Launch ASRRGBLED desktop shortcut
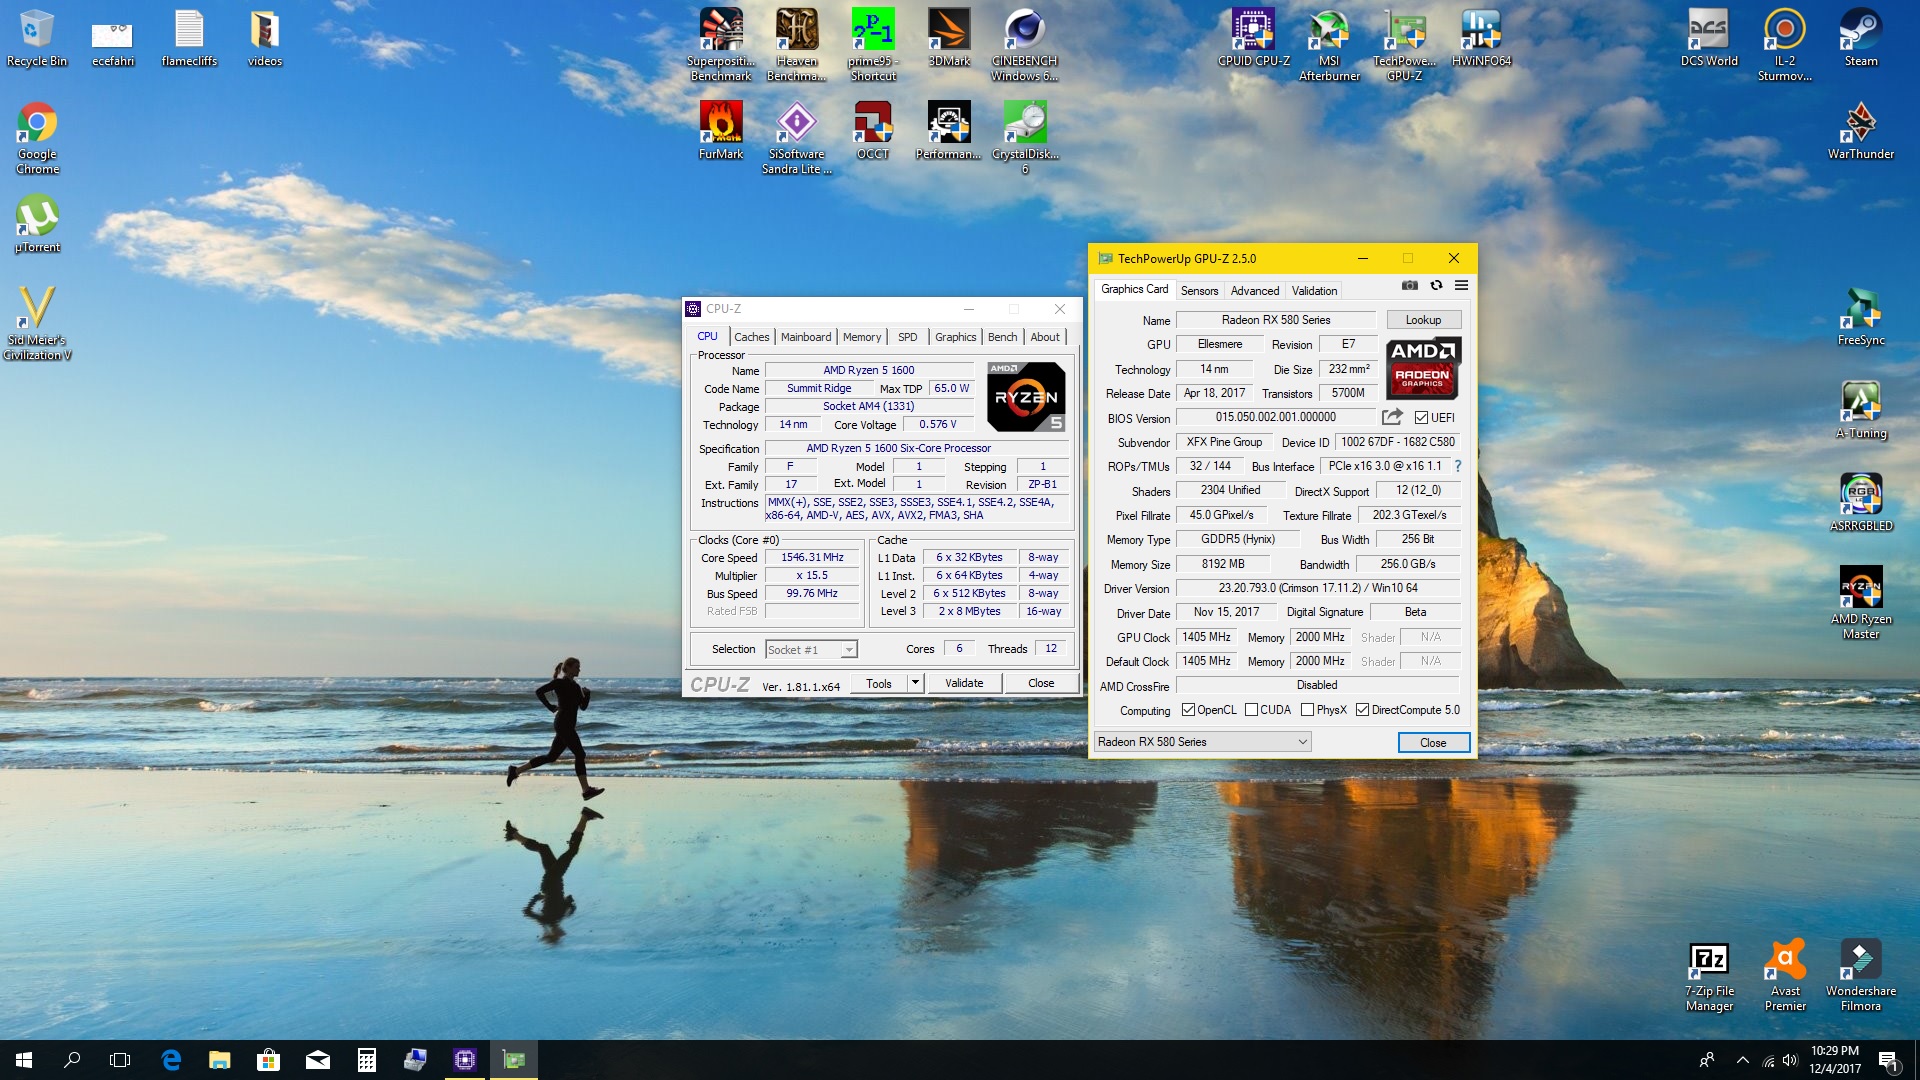Screen dimensions: 1920x1080 click(1861, 503)
